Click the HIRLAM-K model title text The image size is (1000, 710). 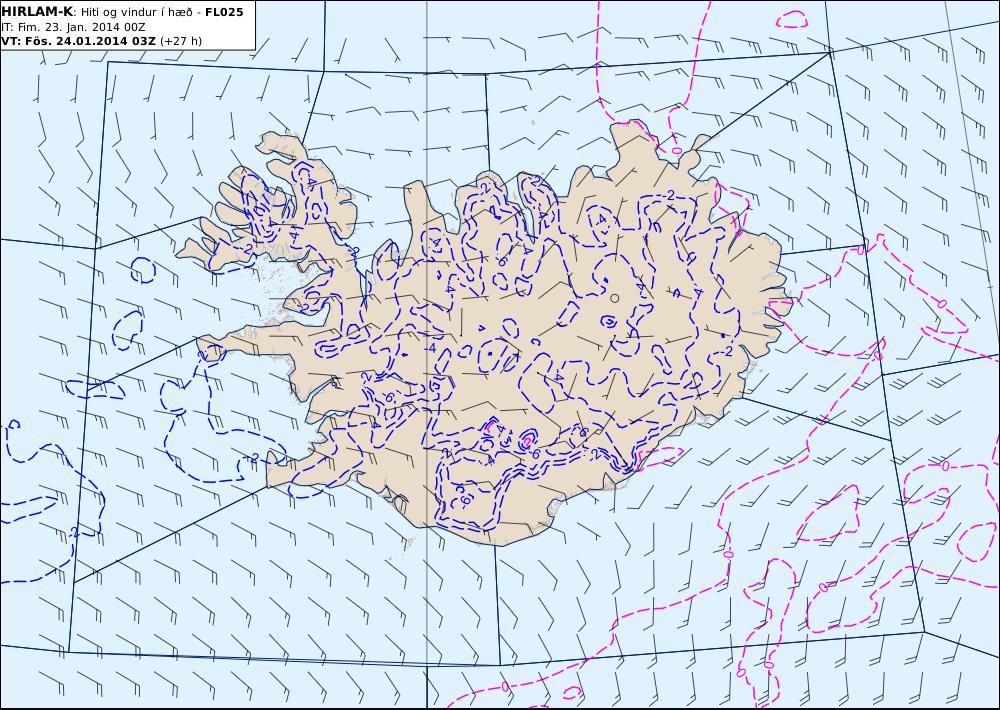click(38, 12)
